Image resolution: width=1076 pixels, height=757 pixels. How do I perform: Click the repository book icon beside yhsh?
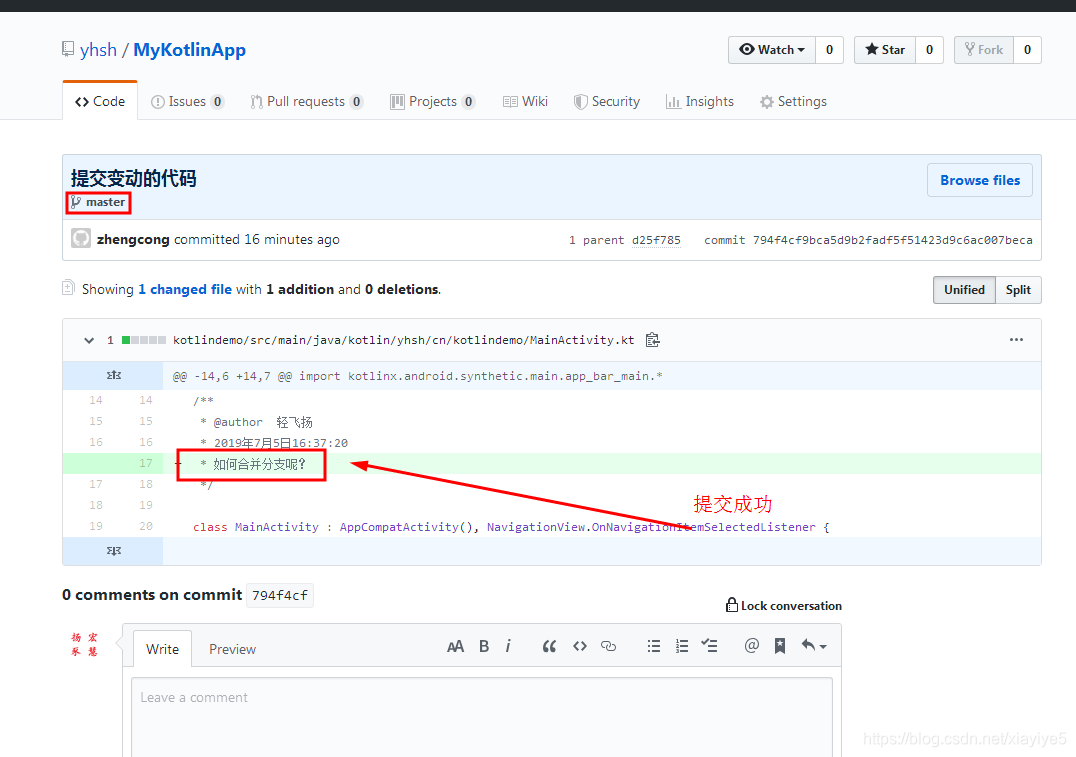68,49
